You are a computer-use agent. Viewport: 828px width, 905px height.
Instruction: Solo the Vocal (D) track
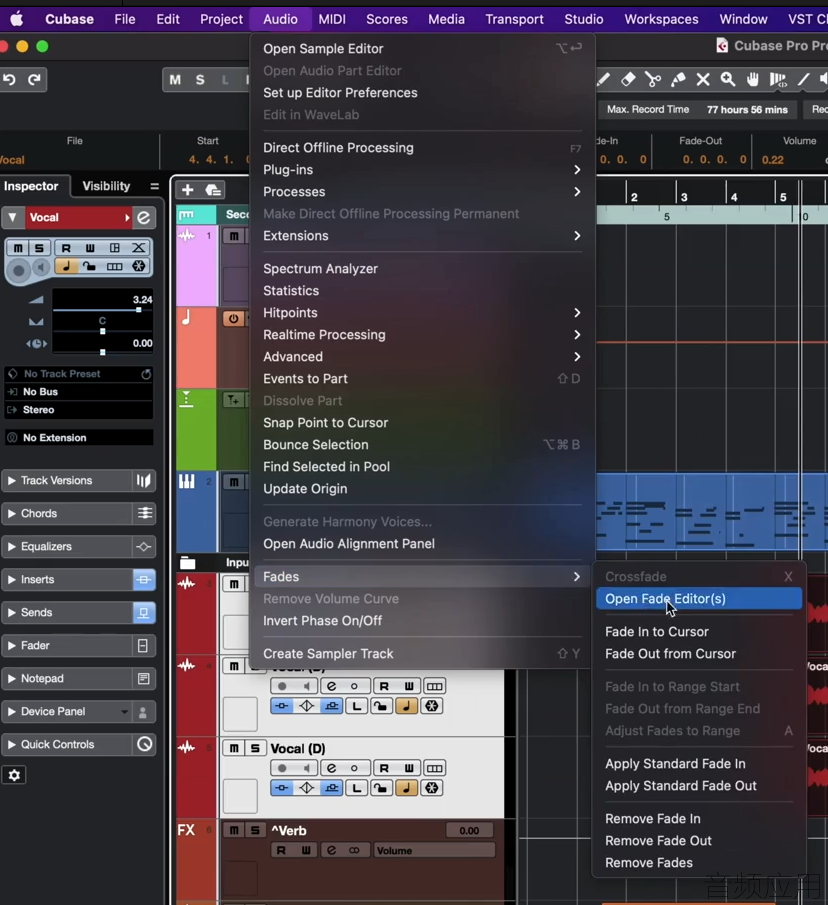pos(255,749)
